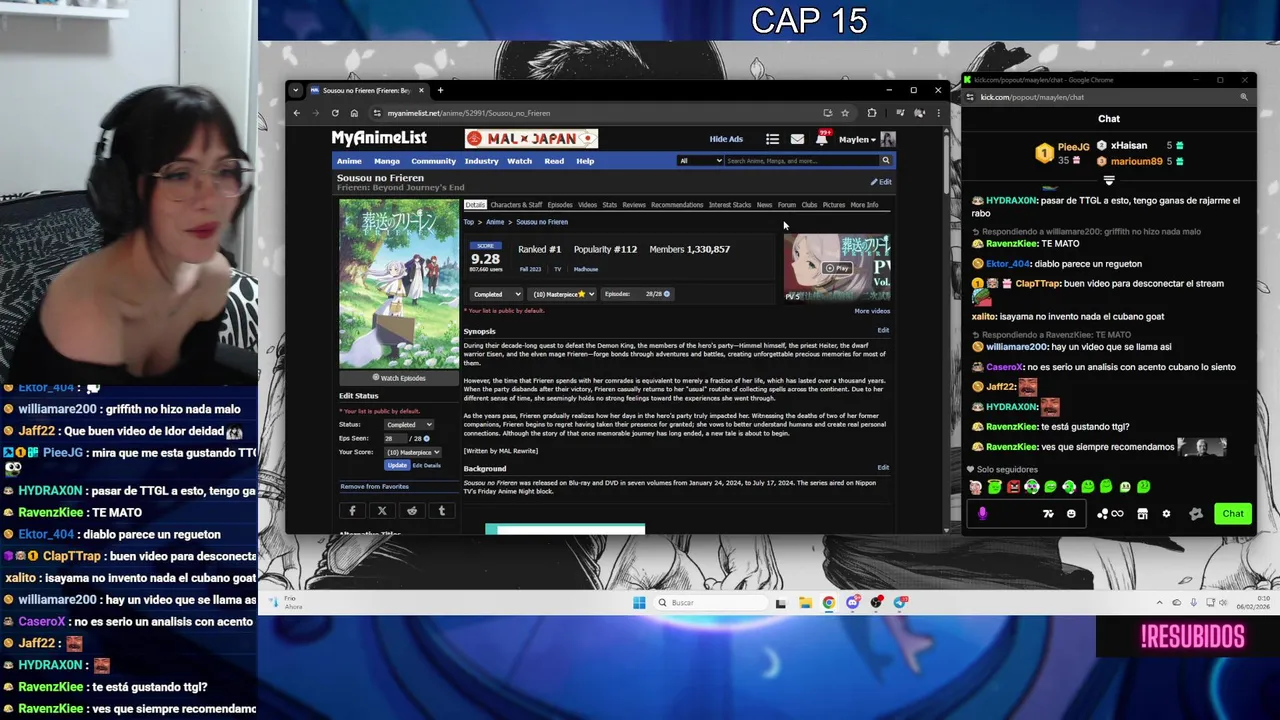The width and height of the screenshot is (1280, 720).
Task: Open Windows Start button on taskbar
Action: click(x=639, y=602)
